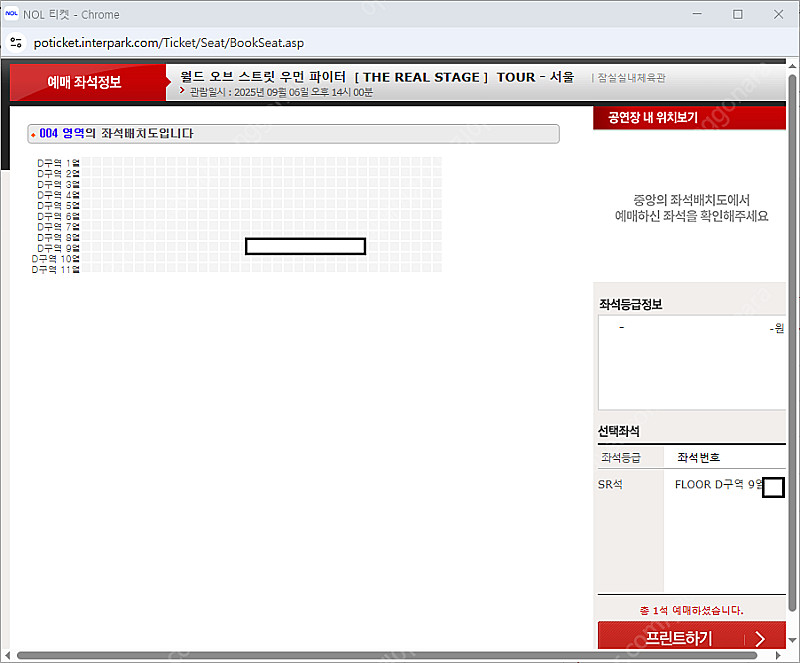Image resolution: width=800 pixels, height=663 pixels.
Task: Click the show title 월드 오브 스트릿 우먼 파이터
Action: (x=377, y=77)
